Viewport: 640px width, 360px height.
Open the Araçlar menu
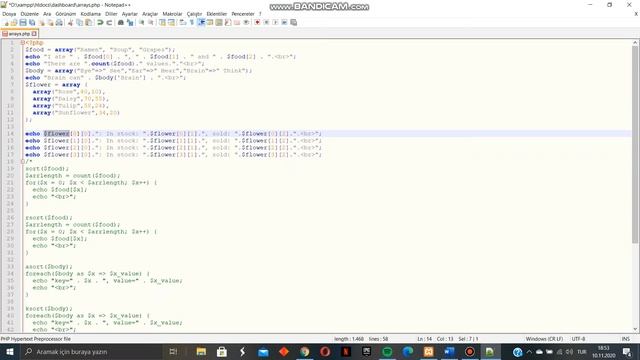150,14
